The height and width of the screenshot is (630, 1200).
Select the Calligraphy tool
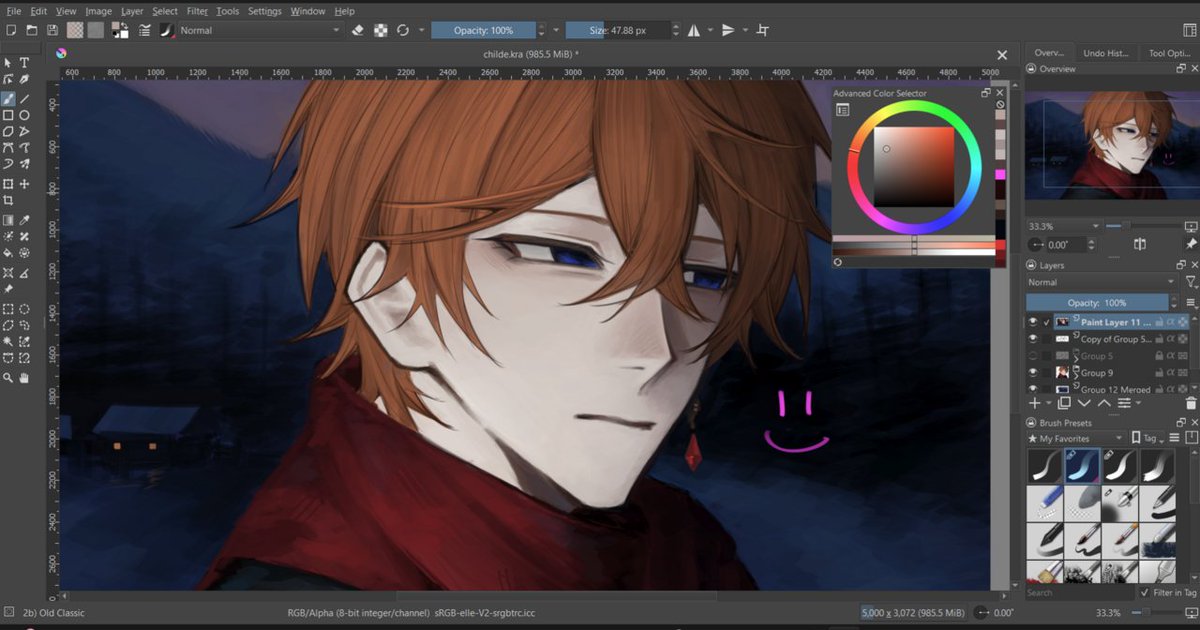click(x=25, y=80)
